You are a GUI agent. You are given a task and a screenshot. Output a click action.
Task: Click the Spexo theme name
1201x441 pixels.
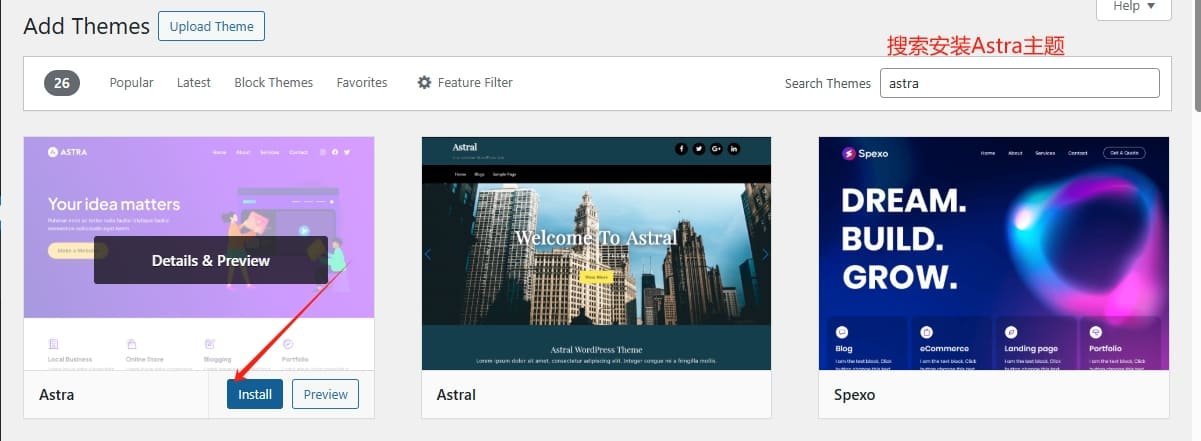854,395
